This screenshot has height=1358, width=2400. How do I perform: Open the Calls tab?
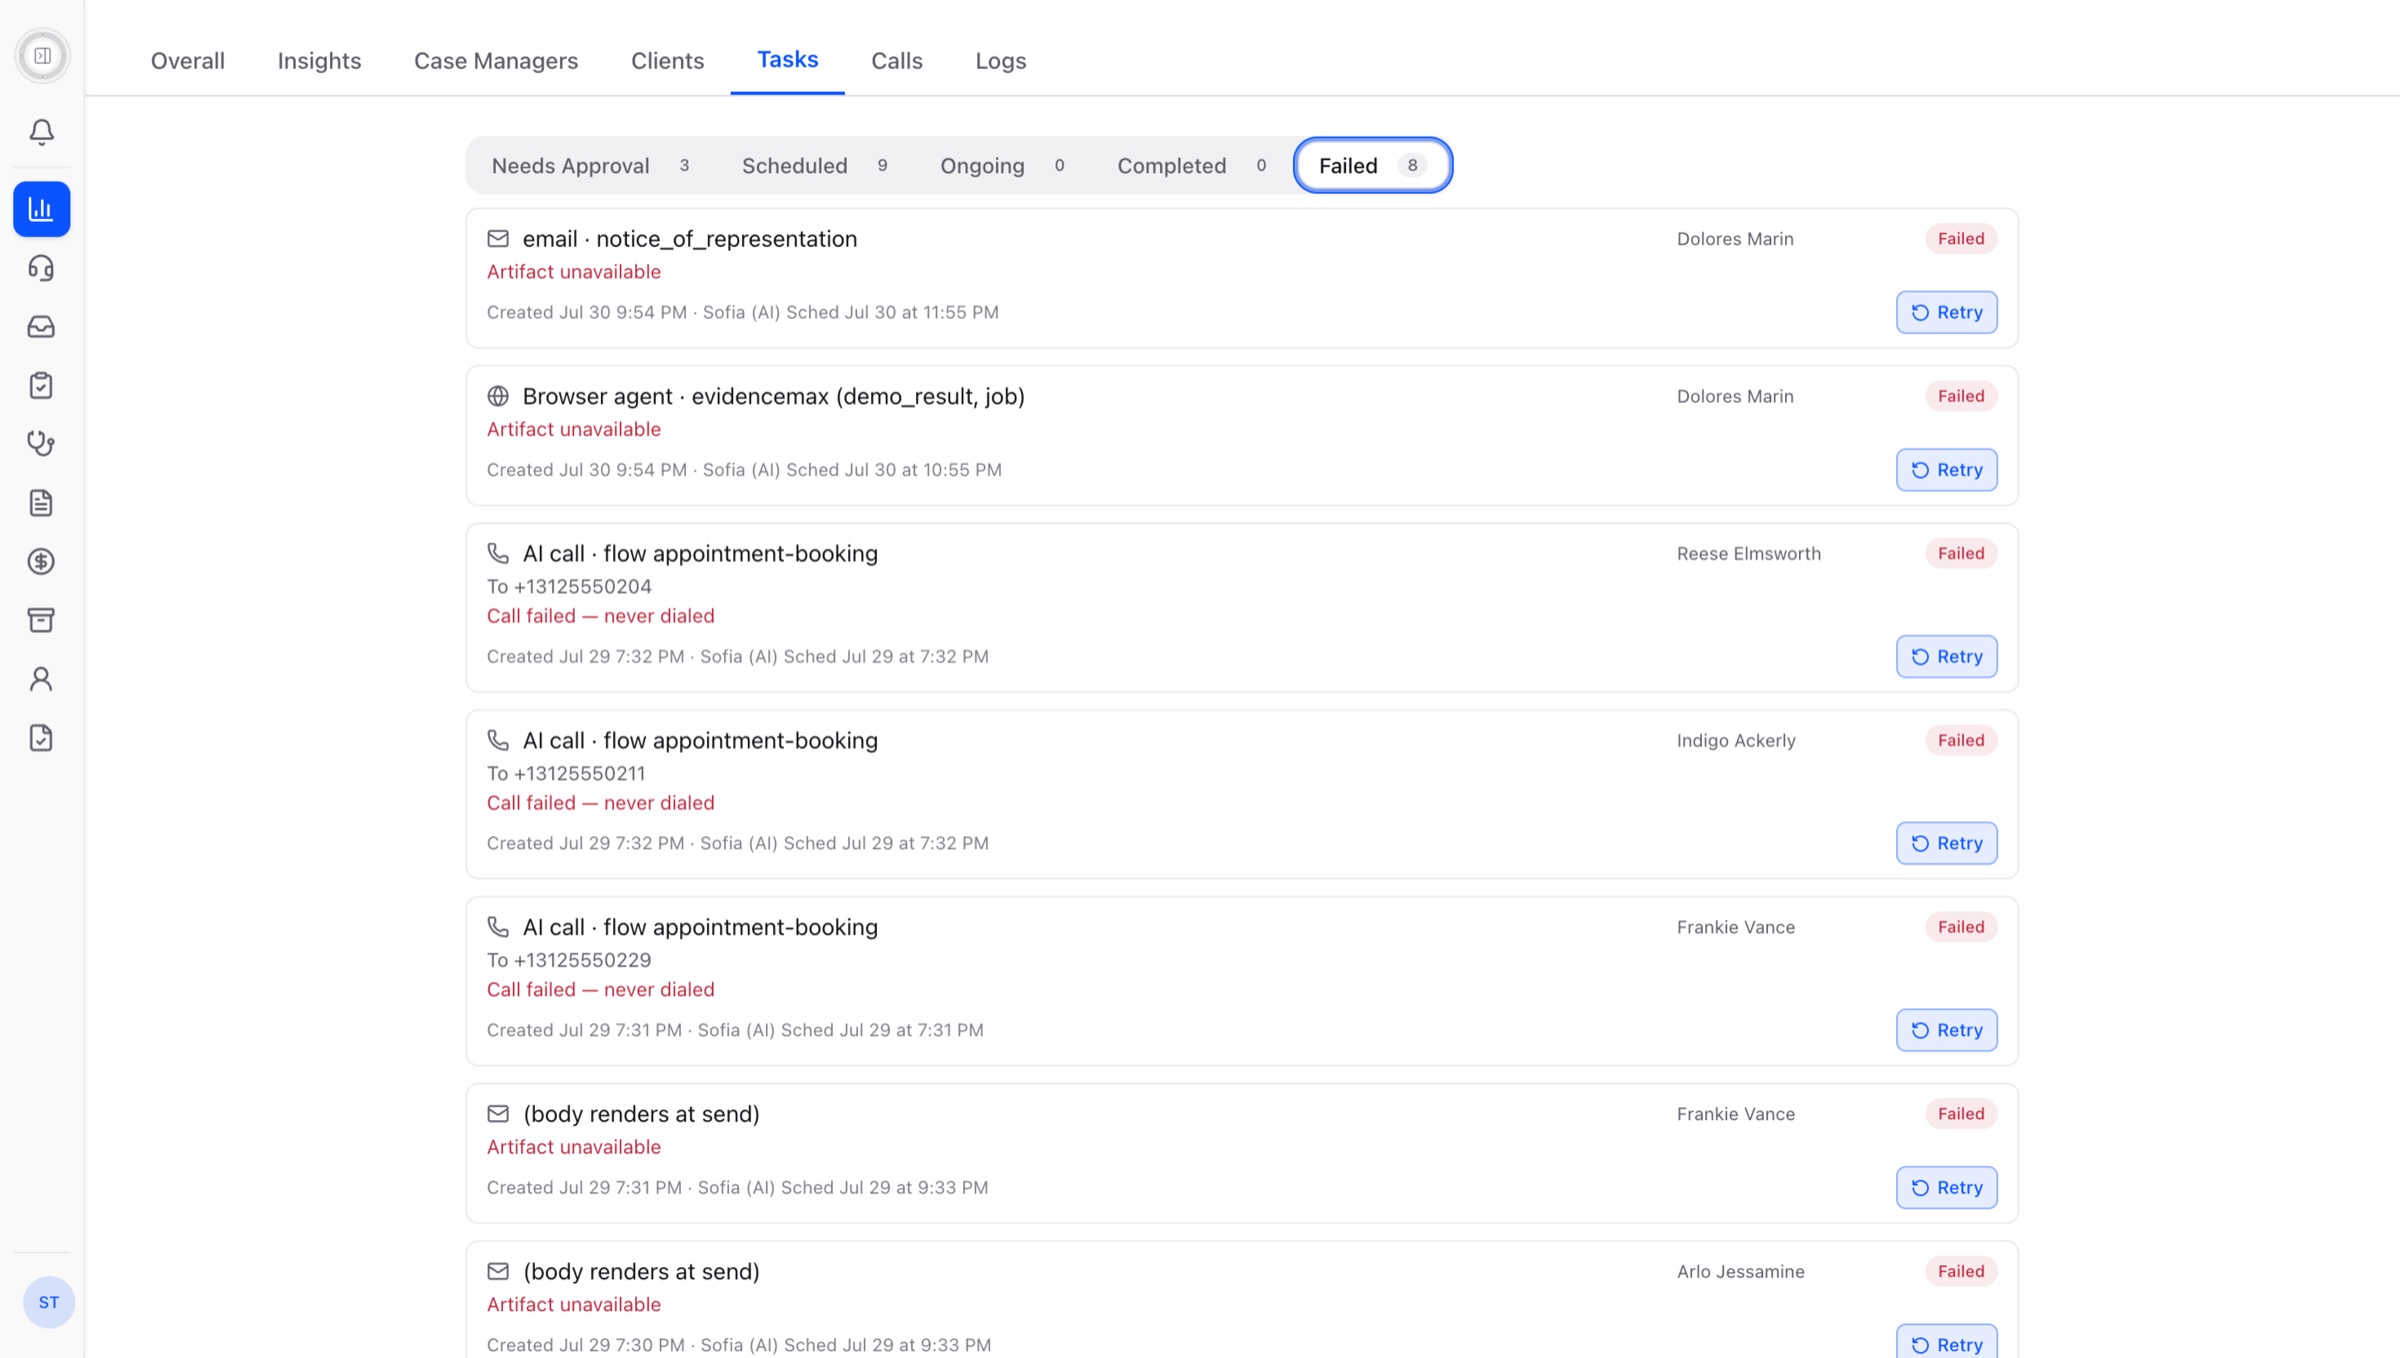click(x=897, y=61)
